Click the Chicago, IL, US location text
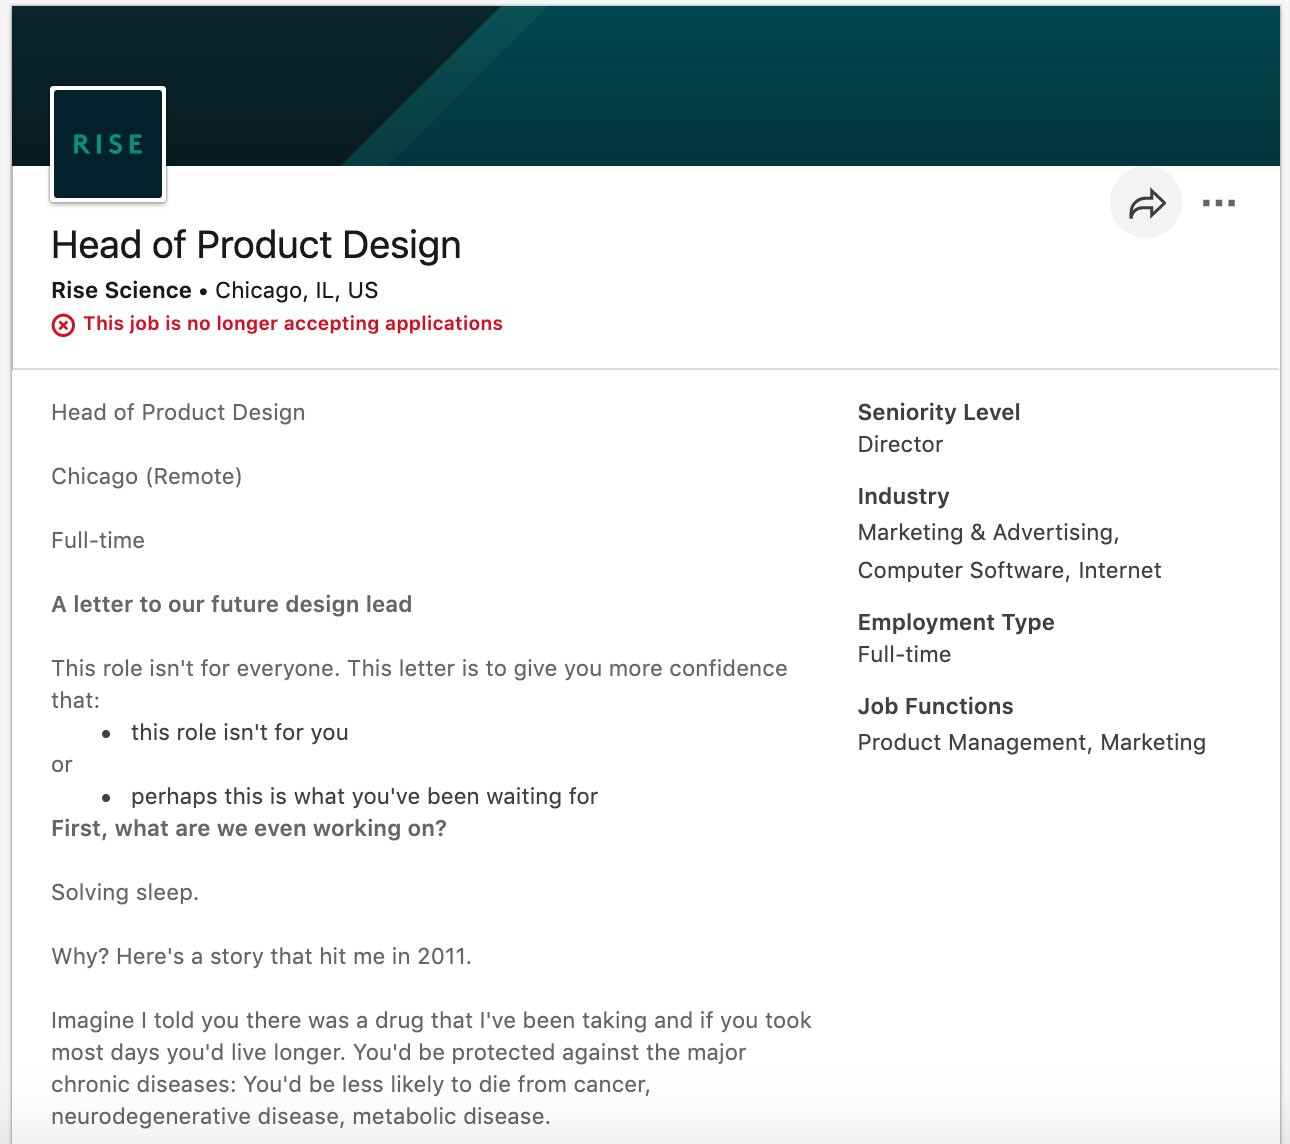This screenshot has width=1290, height=1144. coord(295,290)
